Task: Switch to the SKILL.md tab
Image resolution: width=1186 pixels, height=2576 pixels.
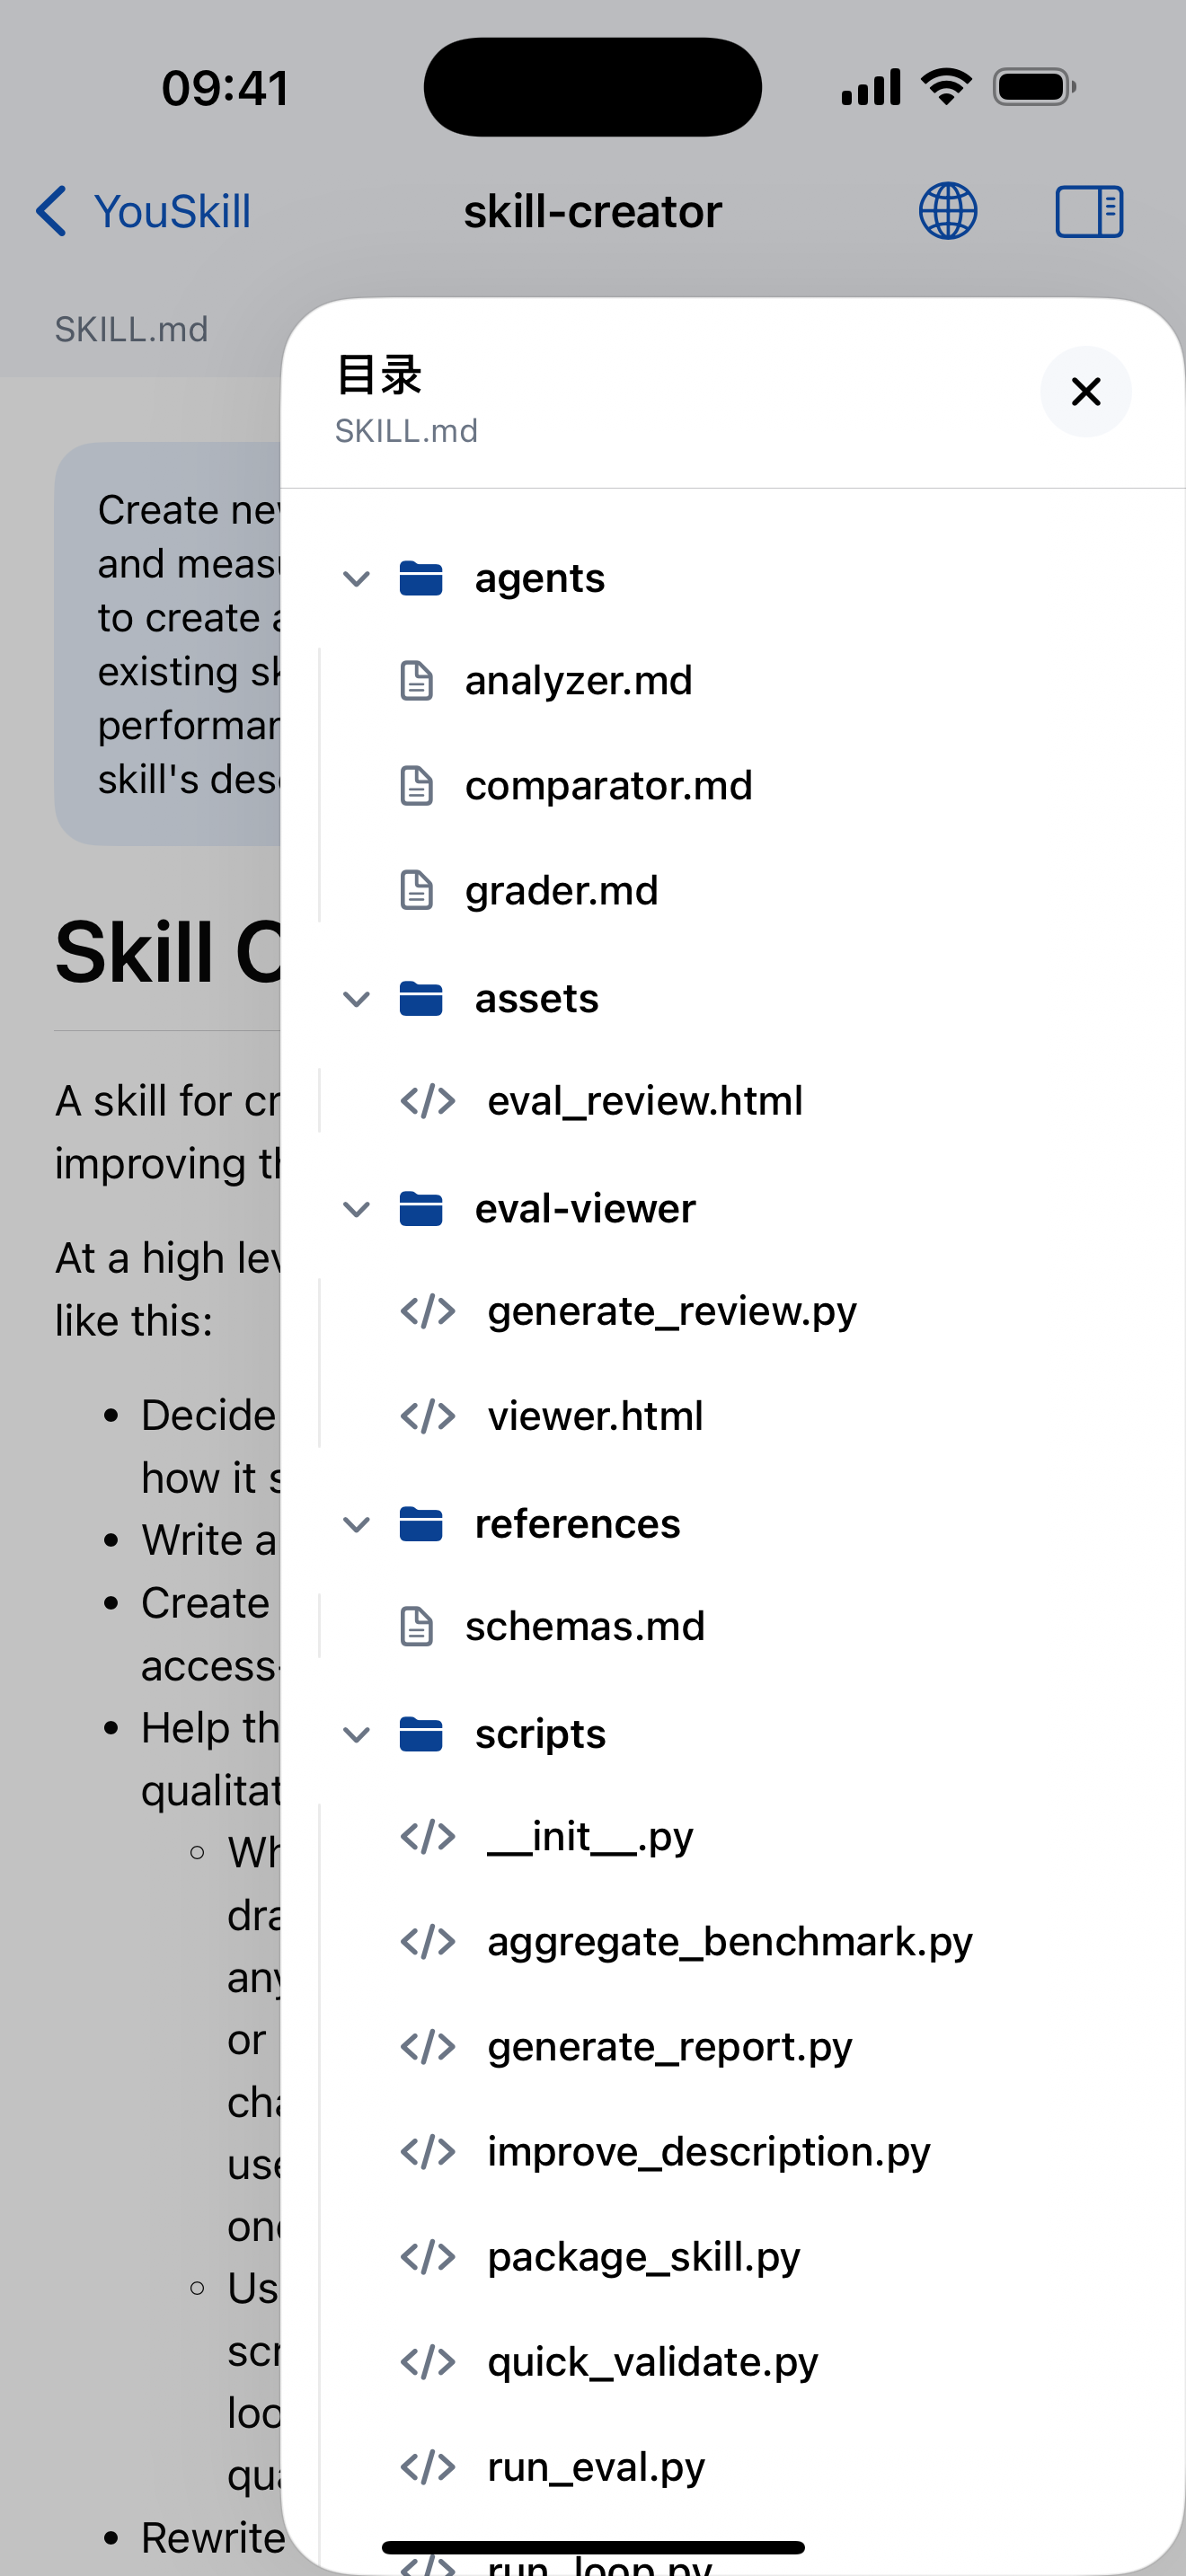Action: click(x=131, y=328)
